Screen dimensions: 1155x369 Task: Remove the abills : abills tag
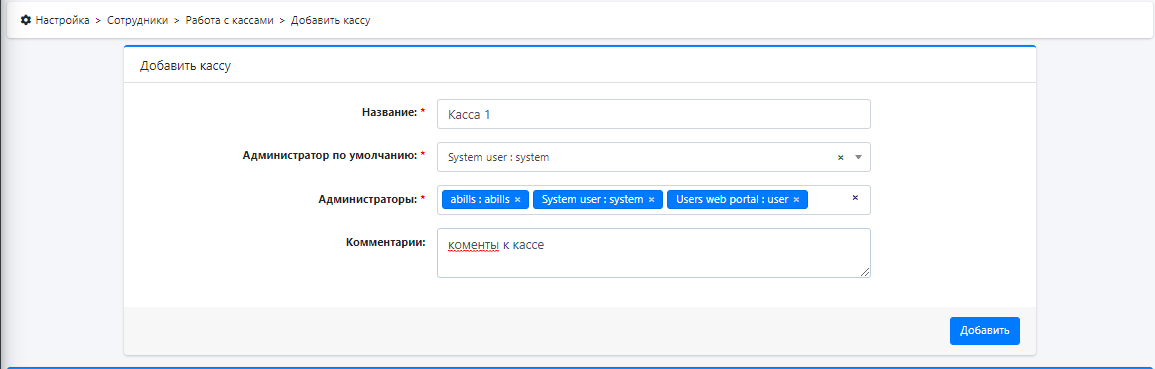[517, 200]
